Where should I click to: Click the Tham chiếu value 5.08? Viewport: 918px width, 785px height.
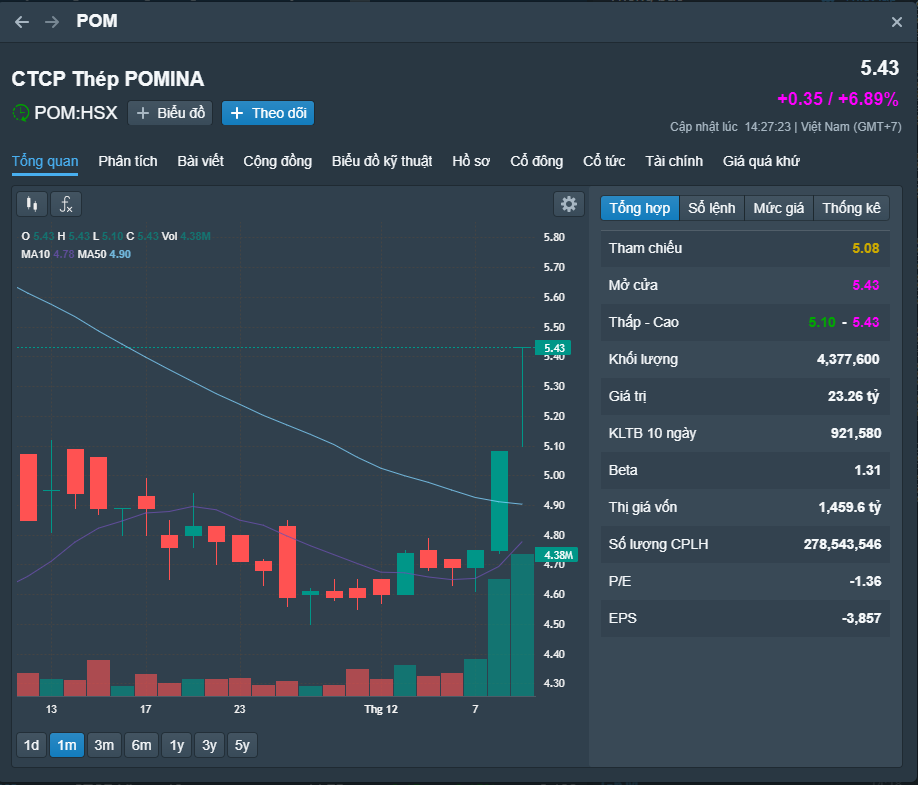[865, 248]
